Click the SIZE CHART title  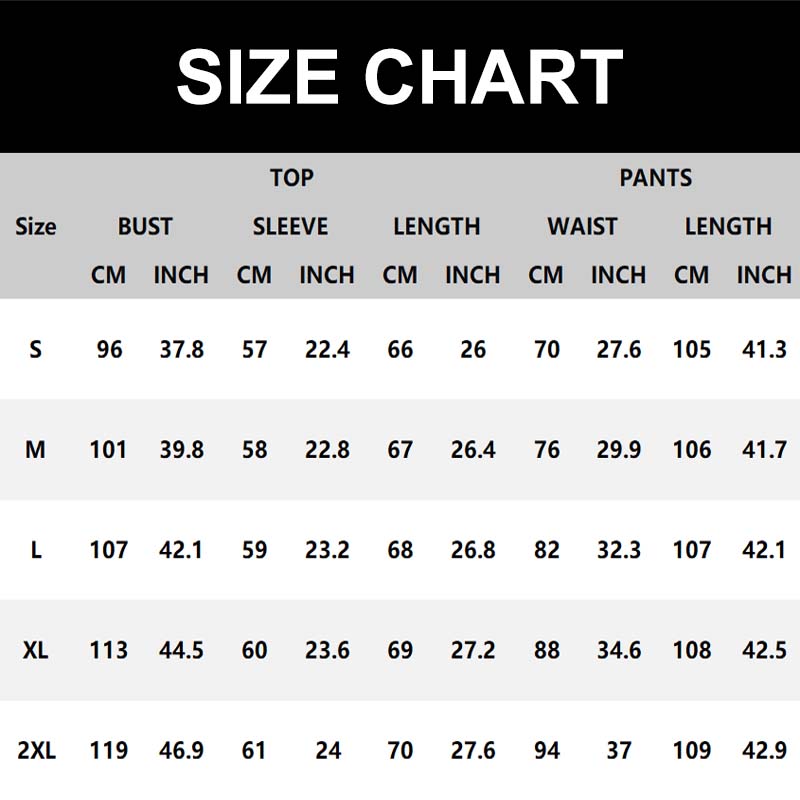pos(400,77)
